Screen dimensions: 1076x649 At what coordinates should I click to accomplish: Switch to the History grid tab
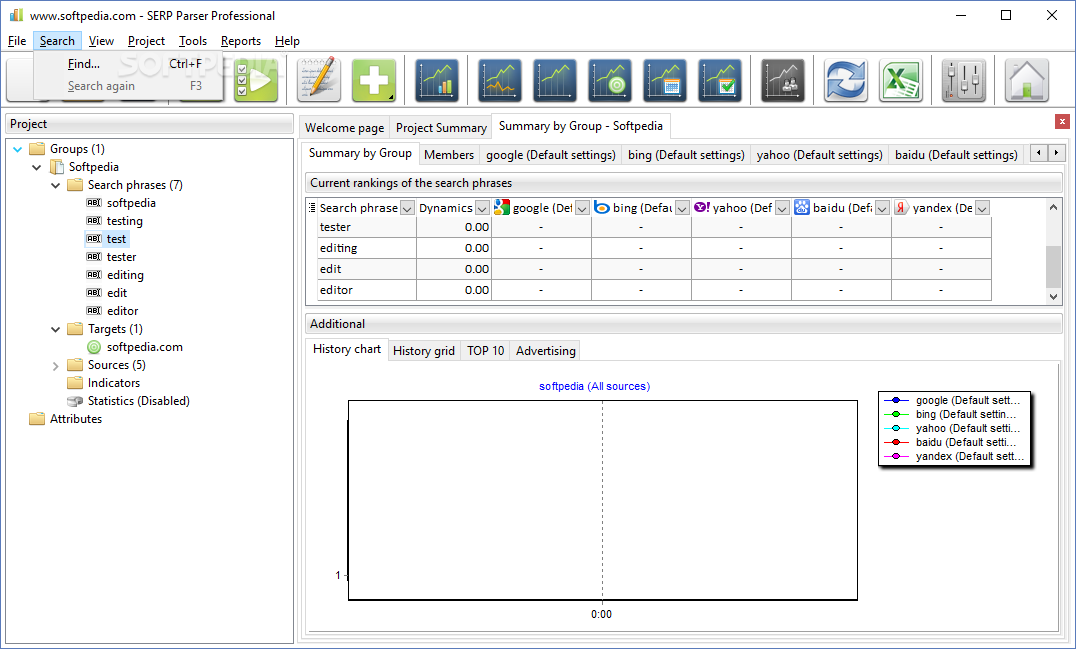pyautogui.click(x=424, y=351)
